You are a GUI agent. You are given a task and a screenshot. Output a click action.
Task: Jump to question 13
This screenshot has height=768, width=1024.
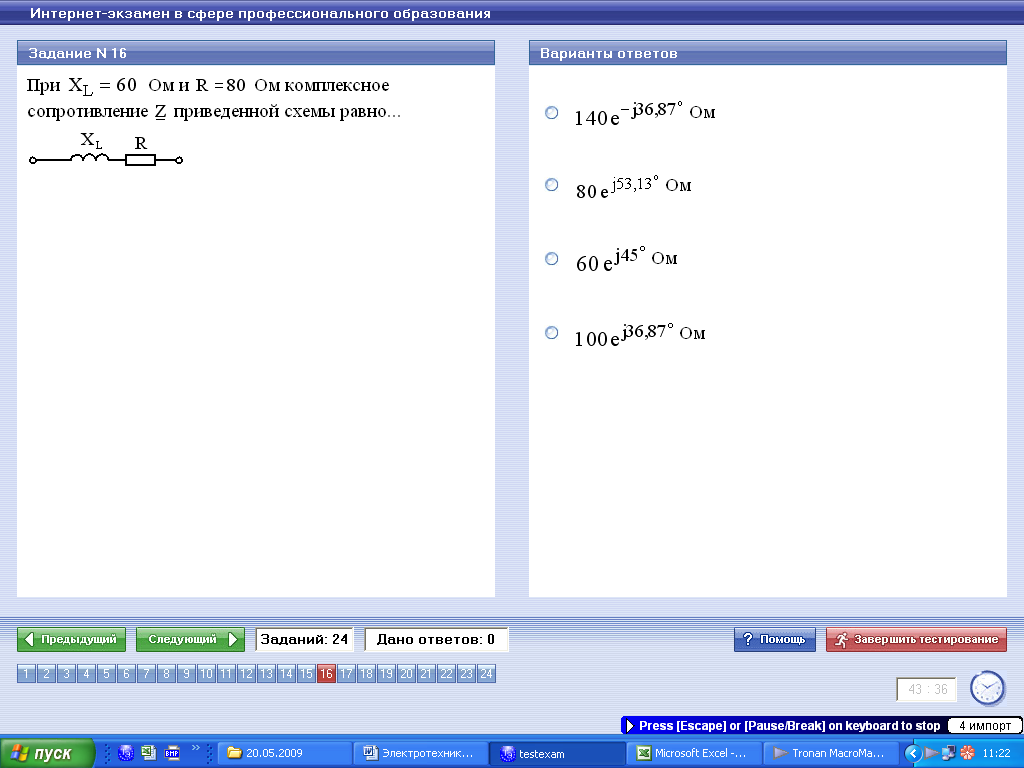point(266,673)
